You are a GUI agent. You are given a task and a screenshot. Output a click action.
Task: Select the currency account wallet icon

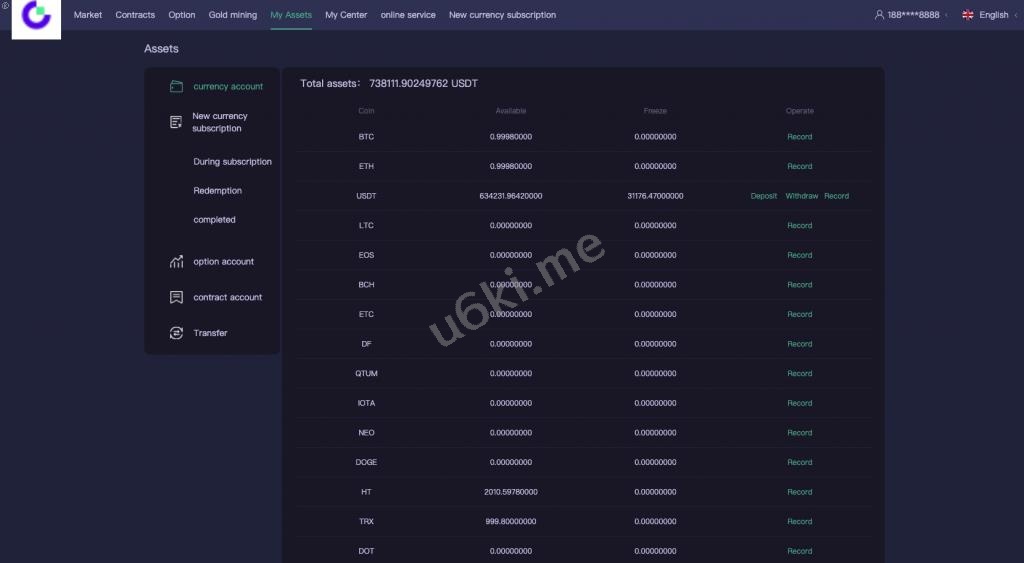point(176,87)
